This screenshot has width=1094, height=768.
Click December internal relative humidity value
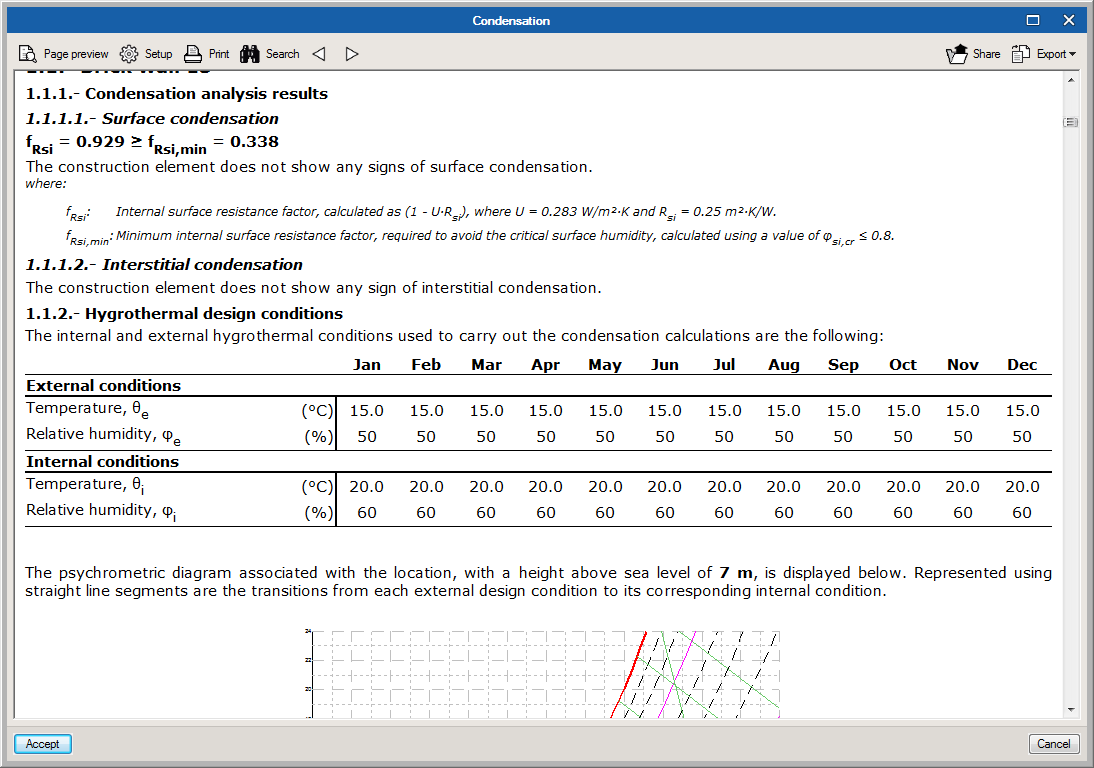pyautogui.click(x=1022, y=513)
